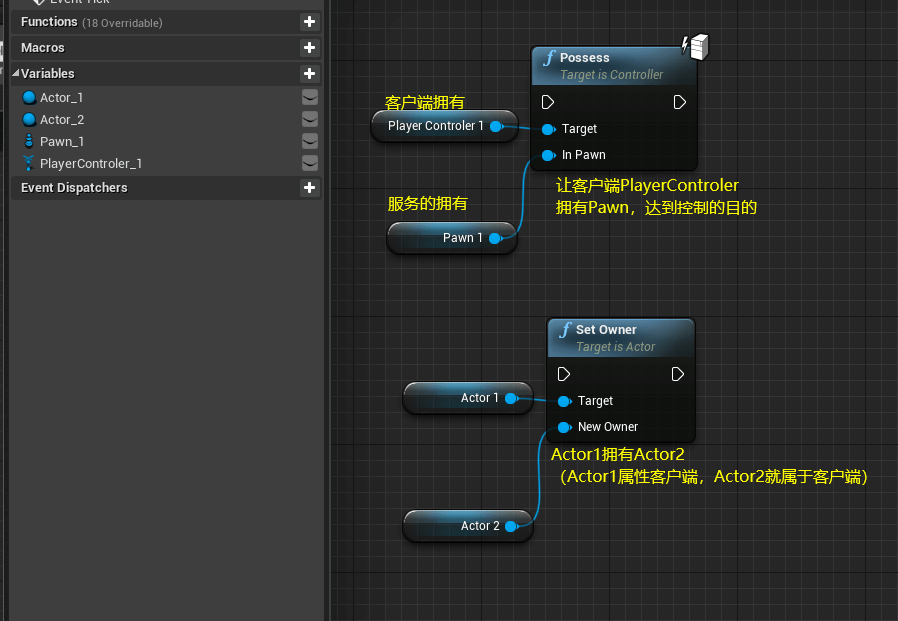Add a new function with the plus icon
This screenshot has width=898, height=621.
(309, 22)
